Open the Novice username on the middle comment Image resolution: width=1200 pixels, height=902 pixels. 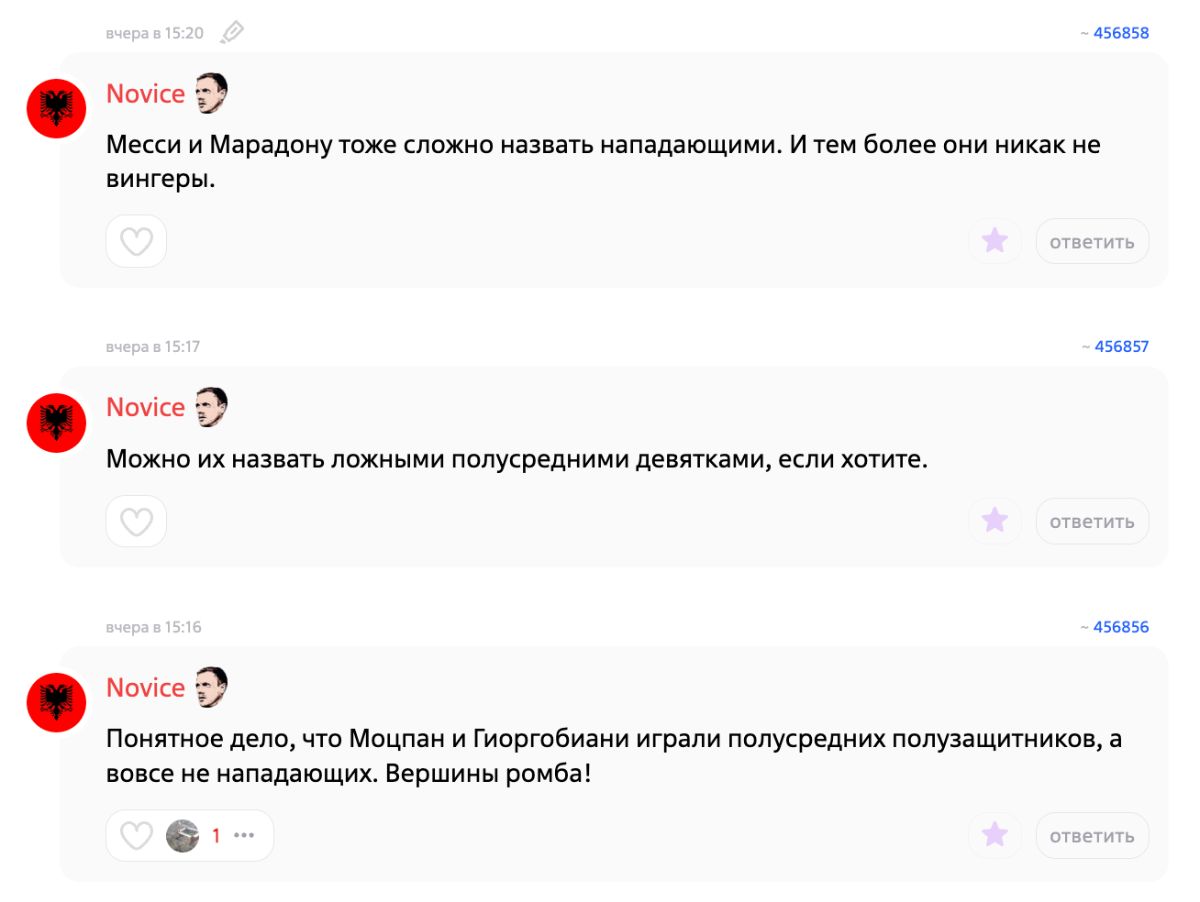tap(145, 408)
